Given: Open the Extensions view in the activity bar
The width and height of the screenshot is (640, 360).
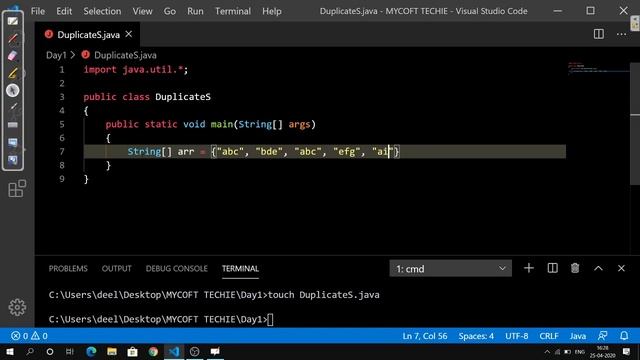Looking at the screenshot, I should pos(17,189).
